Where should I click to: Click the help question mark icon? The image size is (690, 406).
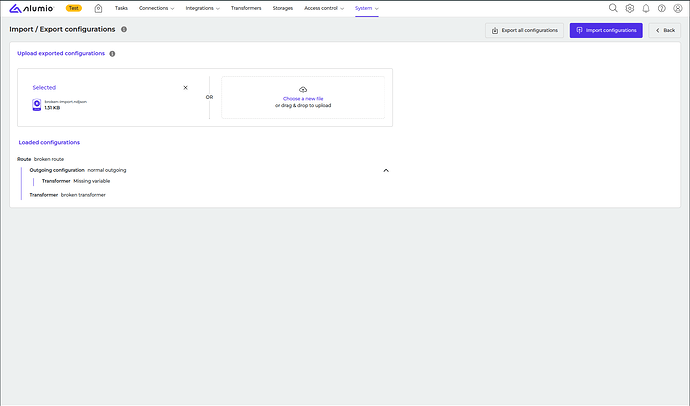click(661, 8)
